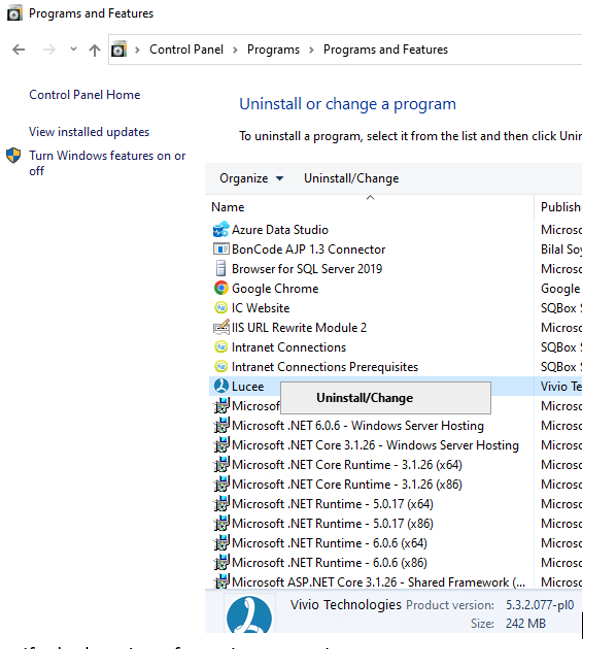Click the Intranet Connections program icon
The height and width of the screenshot is (649, 610).
click(221, 347)
